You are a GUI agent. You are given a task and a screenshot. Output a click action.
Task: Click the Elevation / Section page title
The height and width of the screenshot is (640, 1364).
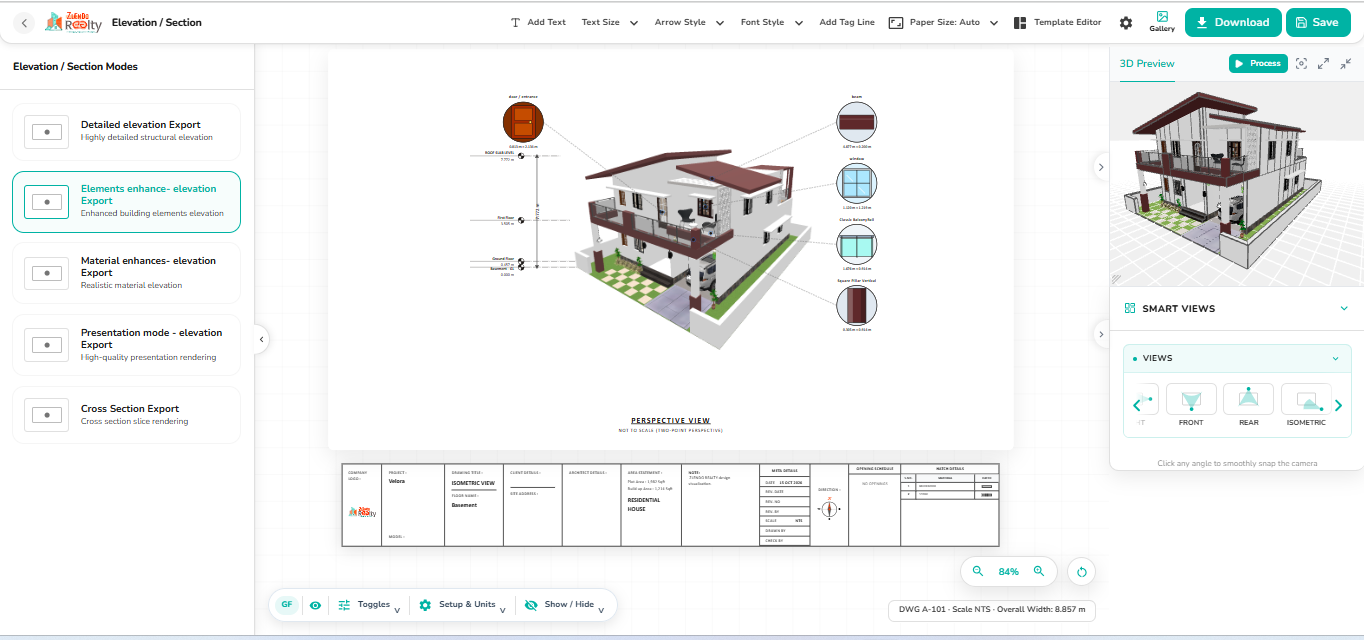click(157, 22)
